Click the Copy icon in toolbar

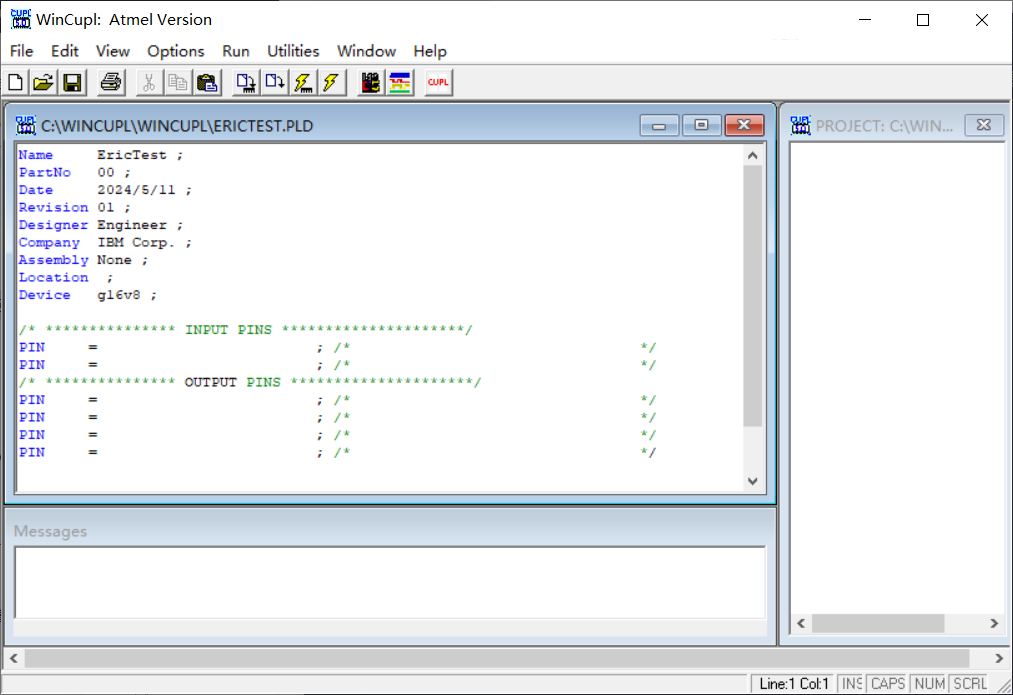point(178,83)
